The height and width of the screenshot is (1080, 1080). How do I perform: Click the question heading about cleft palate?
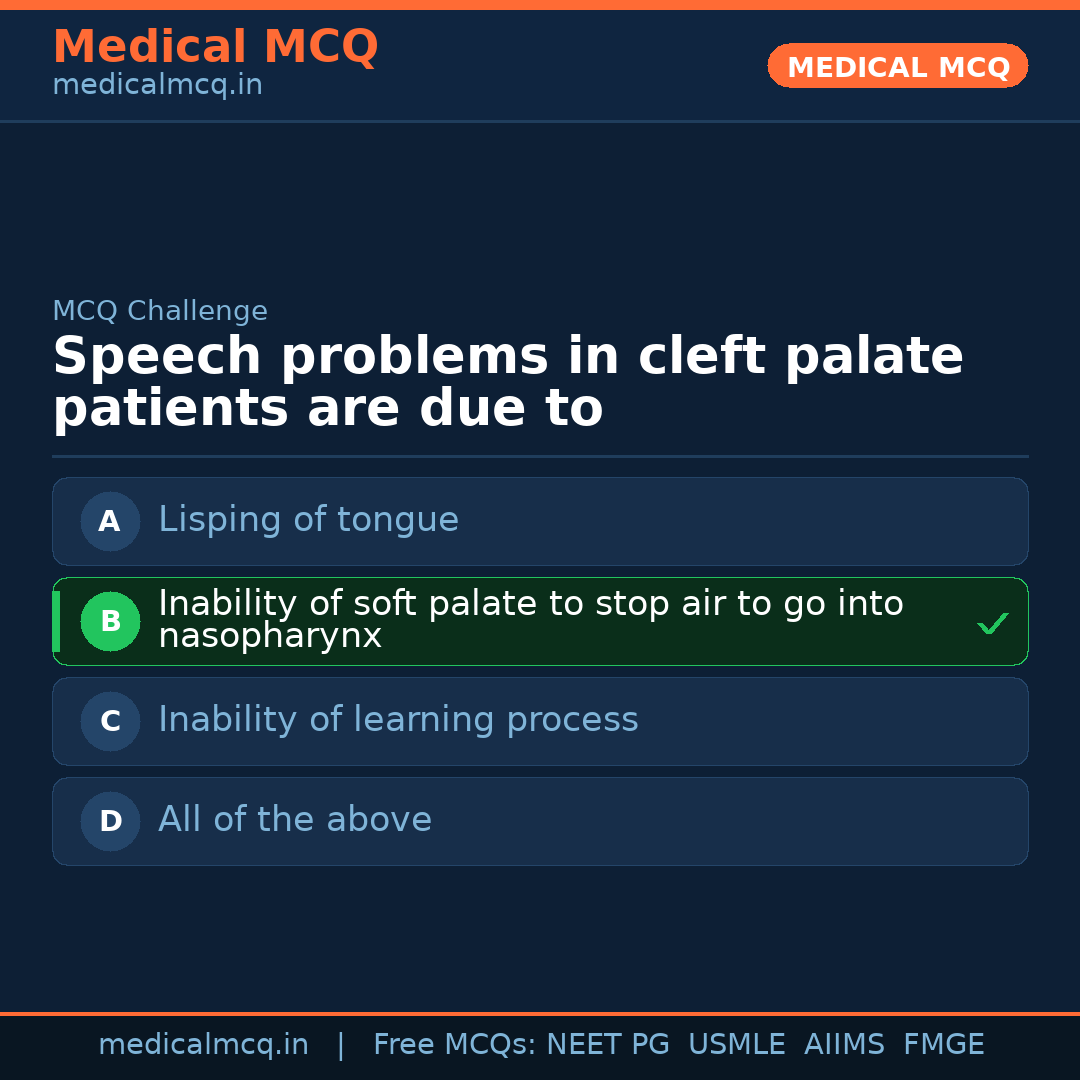508,383
